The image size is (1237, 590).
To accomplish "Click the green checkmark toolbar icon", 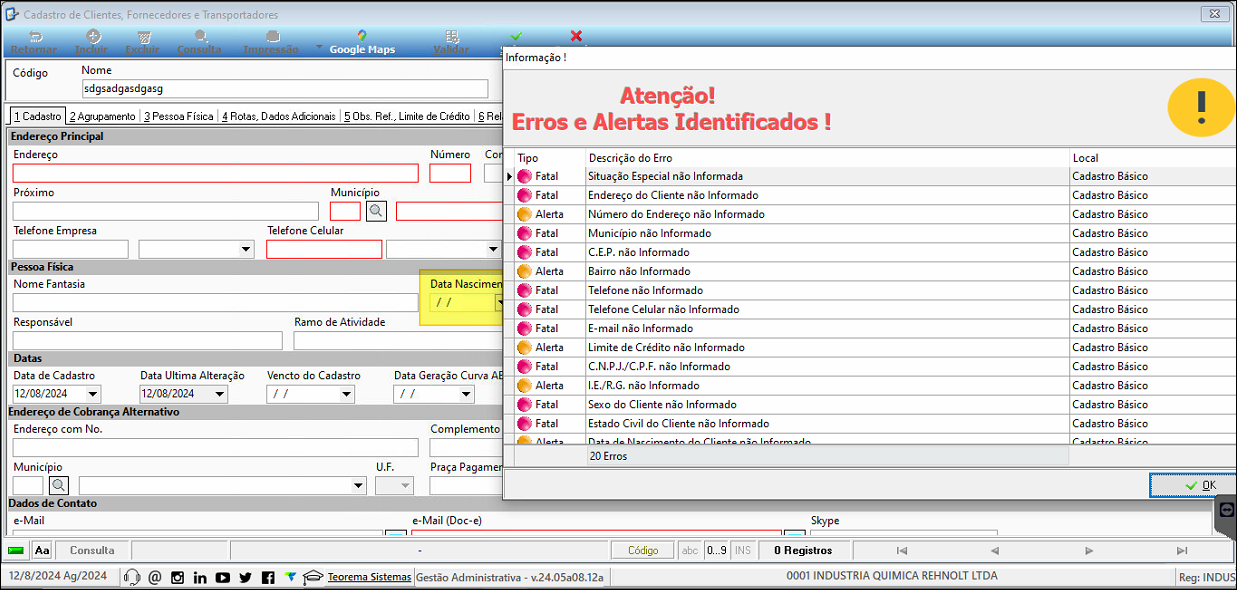I will point(516,36).
